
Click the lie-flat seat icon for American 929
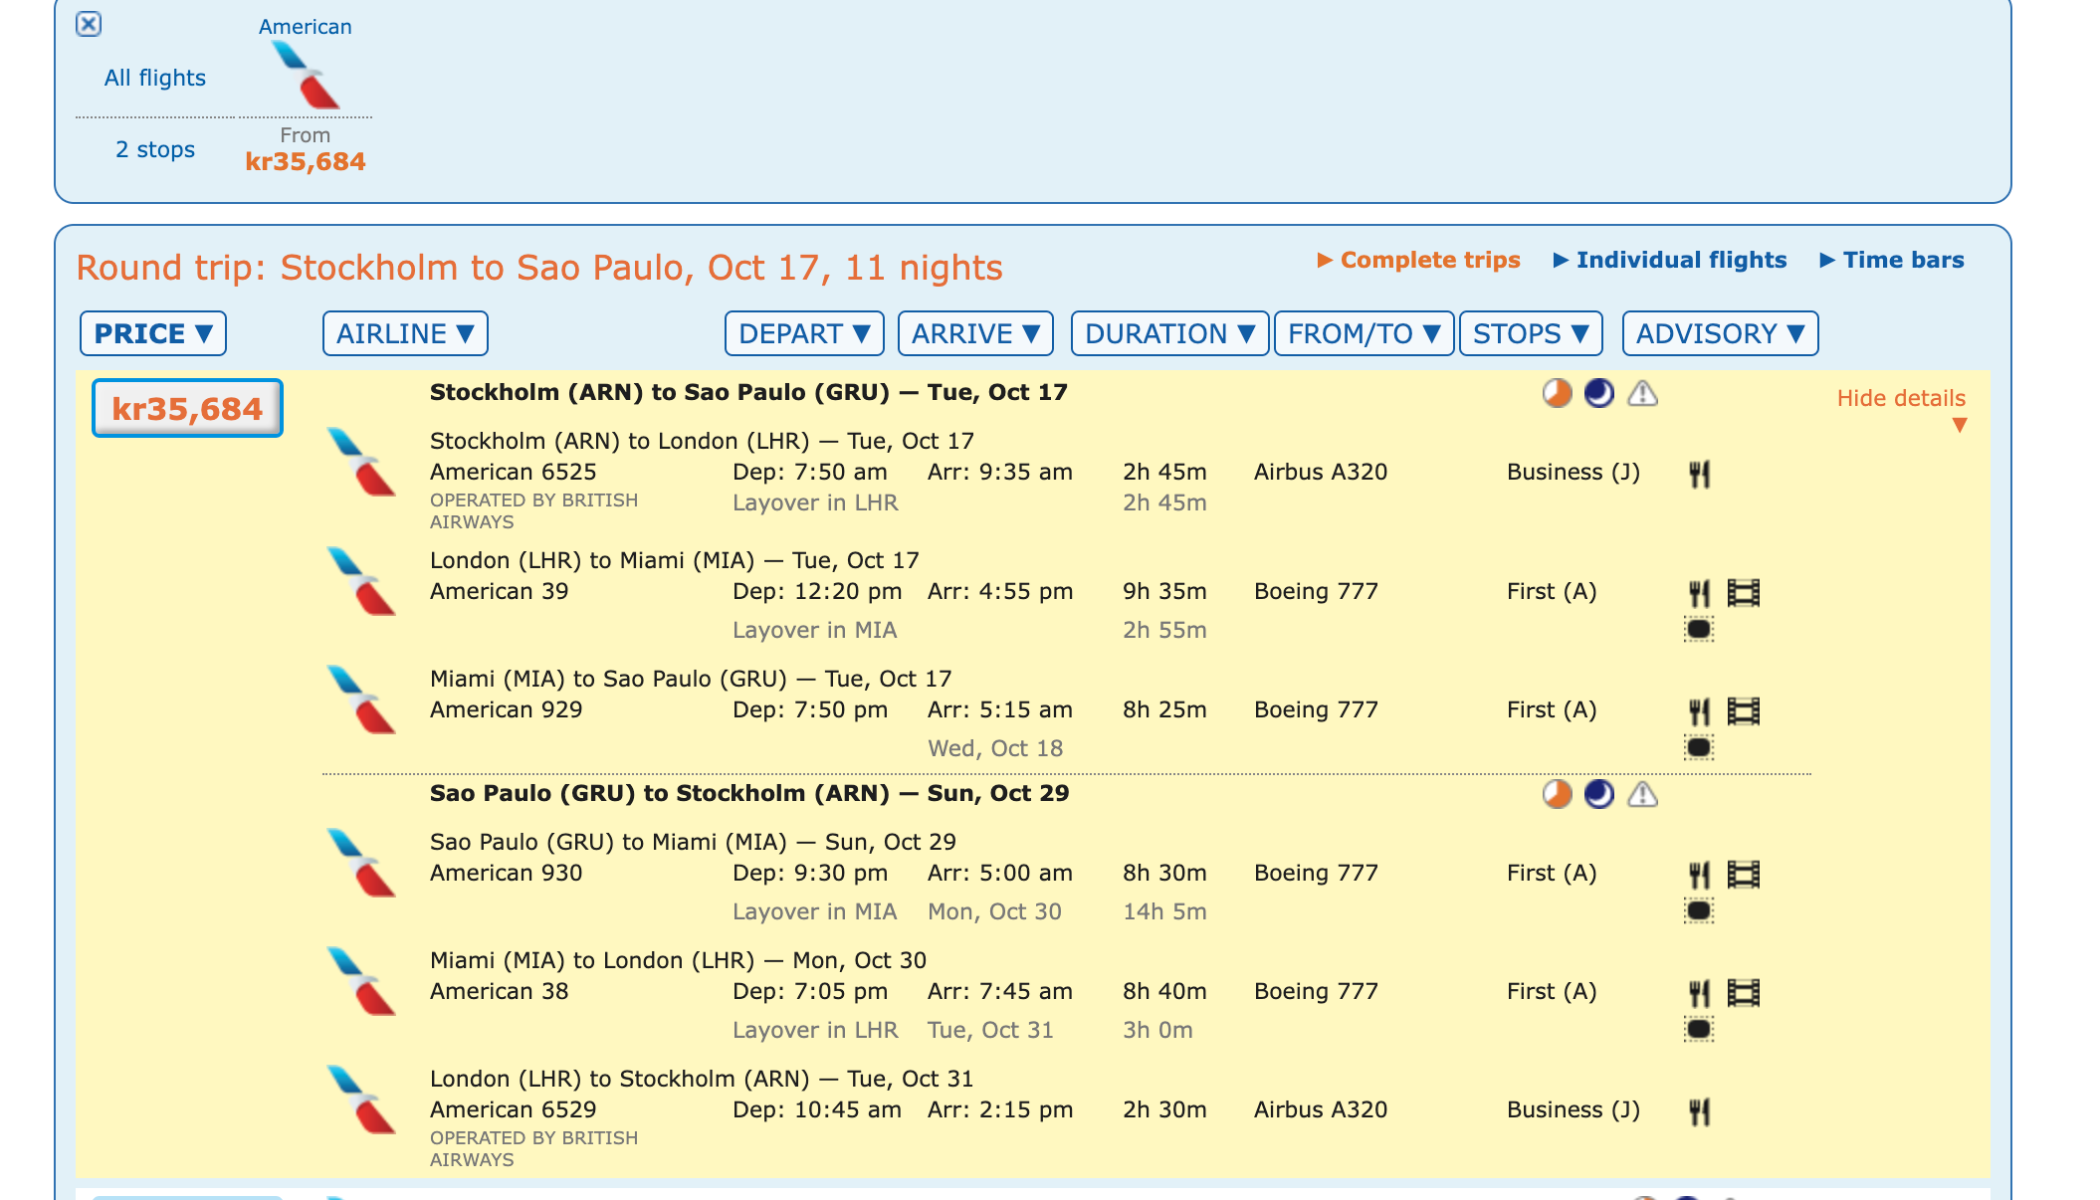pyautogui.click(x=1699, y=747)
